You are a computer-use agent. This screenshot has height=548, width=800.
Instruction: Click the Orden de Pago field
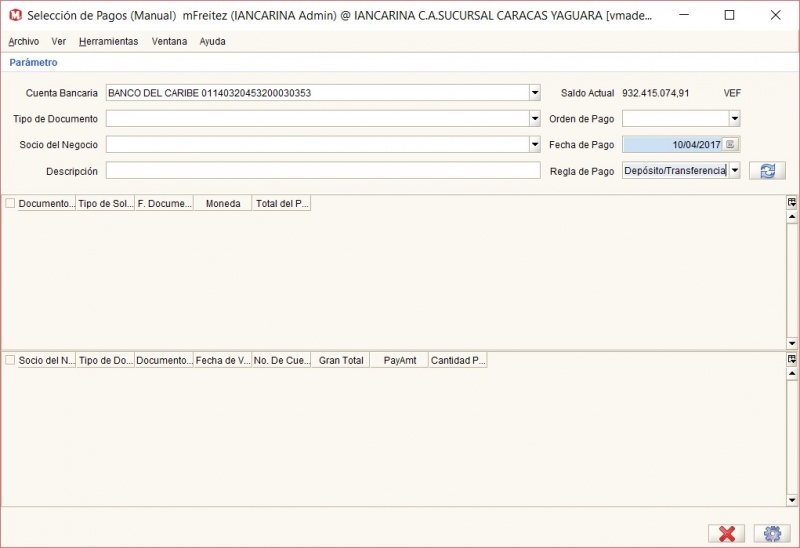click(x=676, y=118)
